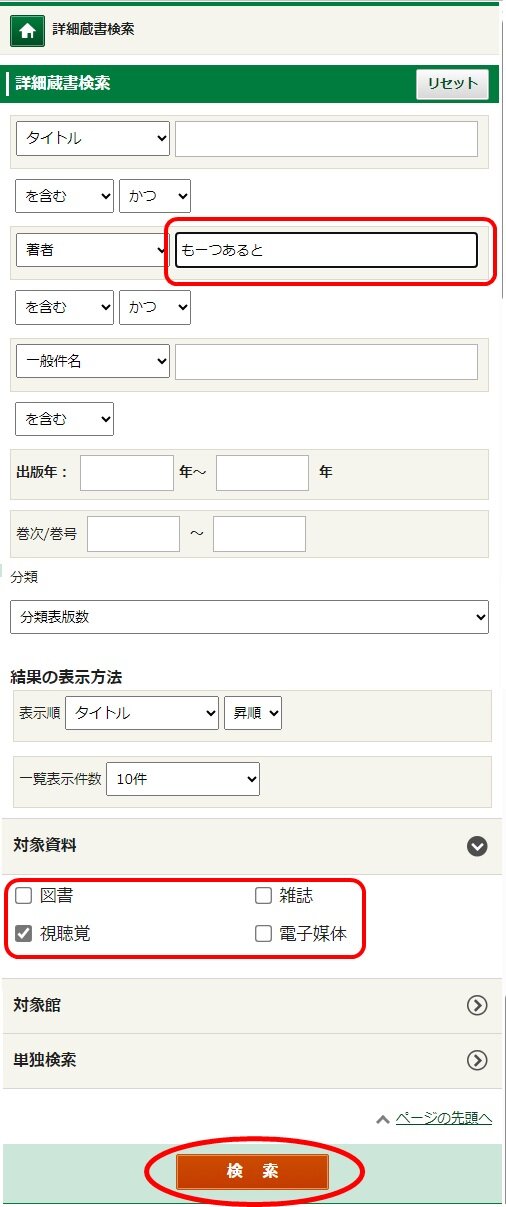This screenshot has height=1207, width=506.
Task: Click the green home icon
Action: pyautogui.click(x=27, y=30)
